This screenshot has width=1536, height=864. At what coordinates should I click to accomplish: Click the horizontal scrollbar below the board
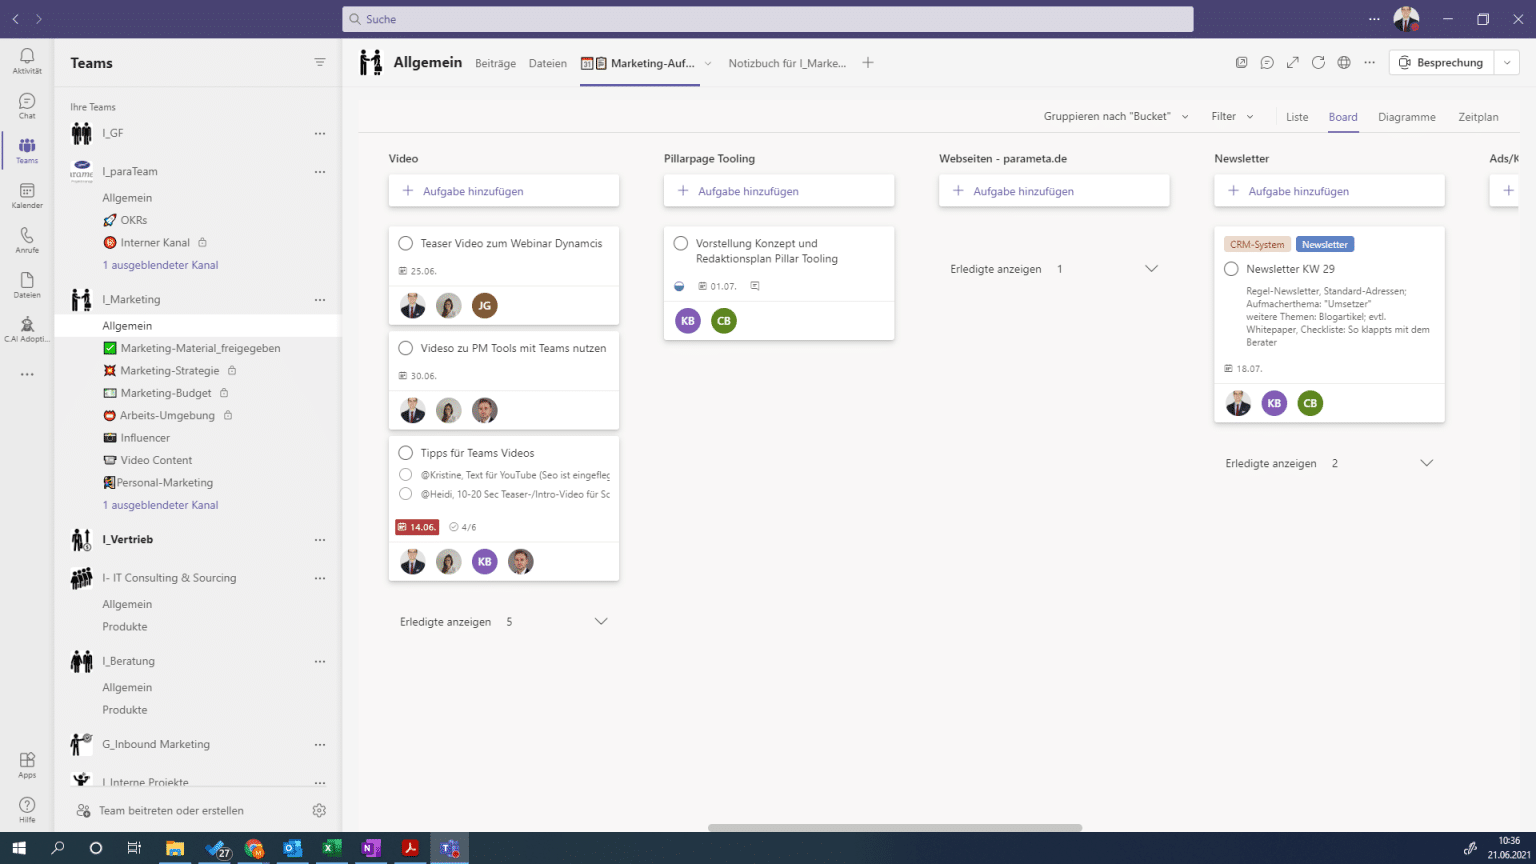(x=895, y=827)
